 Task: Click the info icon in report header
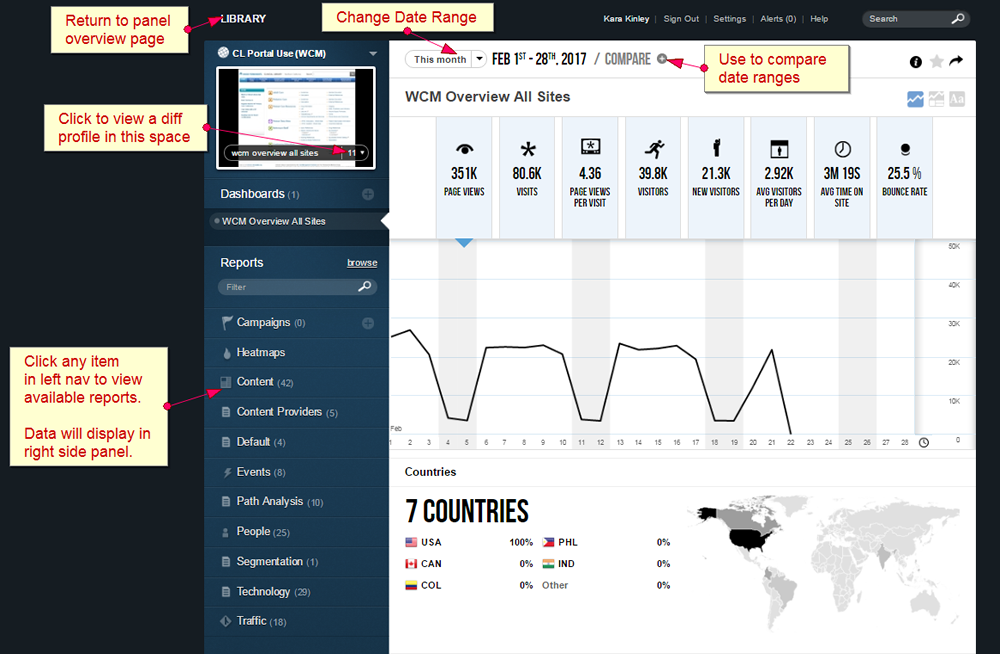915,62
